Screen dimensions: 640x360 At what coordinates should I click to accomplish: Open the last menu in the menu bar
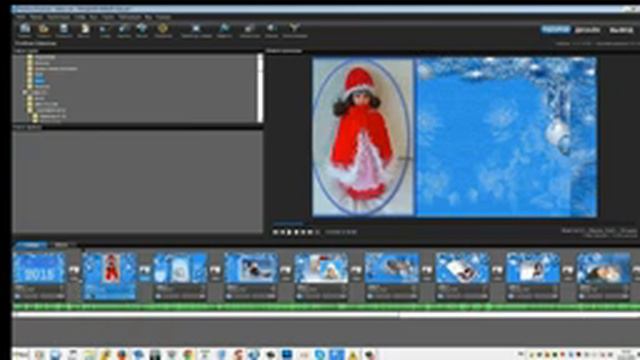(163, 18)
